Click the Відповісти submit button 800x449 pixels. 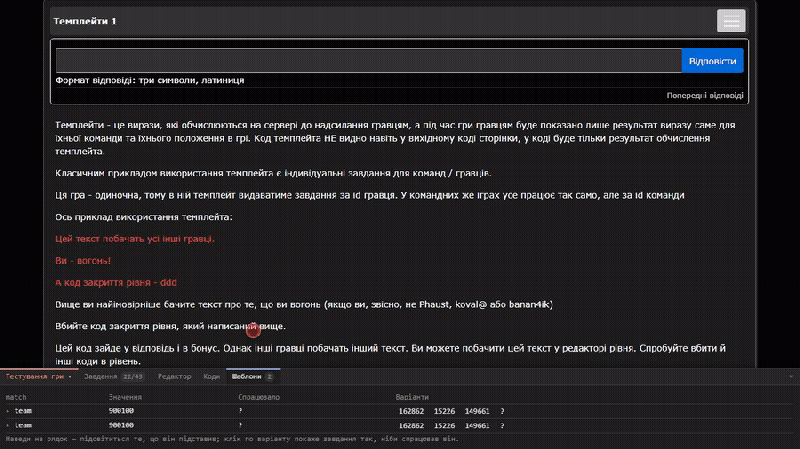click(712, 61)
